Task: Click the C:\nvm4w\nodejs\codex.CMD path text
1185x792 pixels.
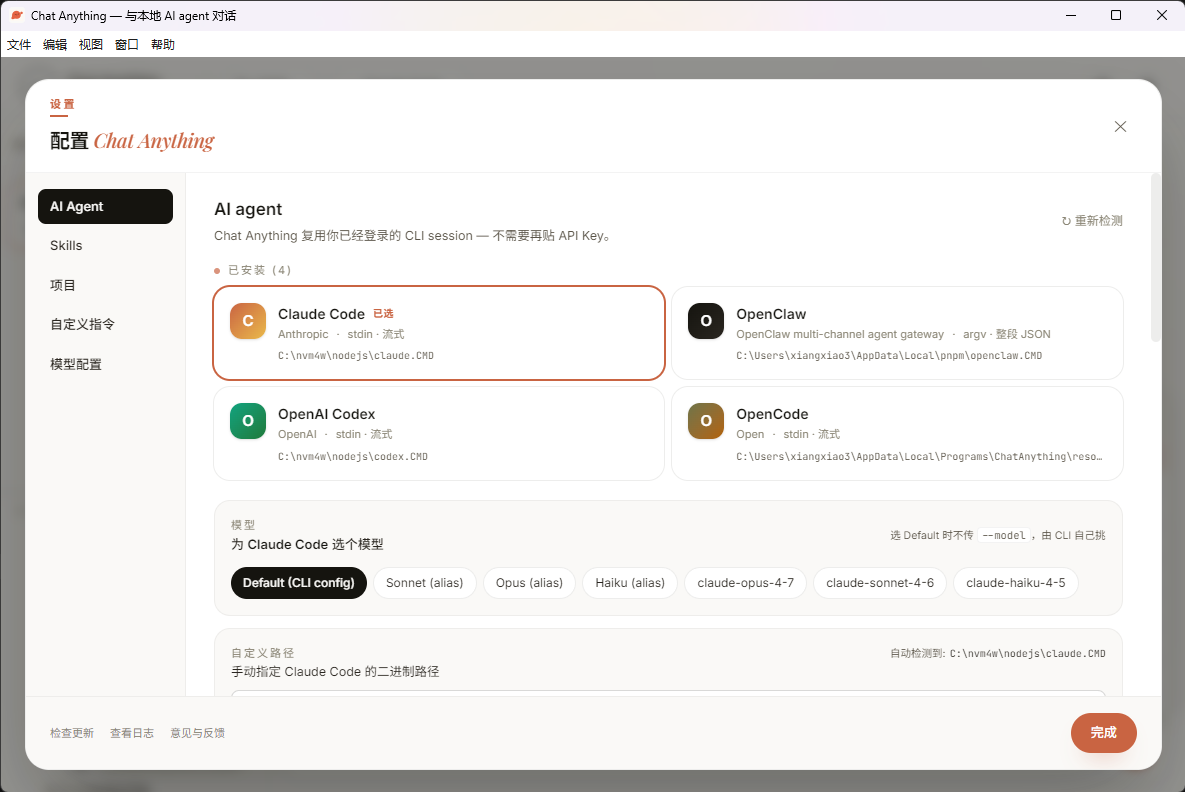Action: click(x=353, y=456)
